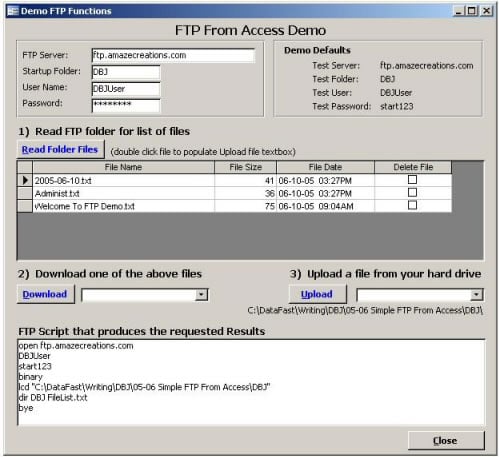Click the 'lcd' script line

click(x=144, y=387)
